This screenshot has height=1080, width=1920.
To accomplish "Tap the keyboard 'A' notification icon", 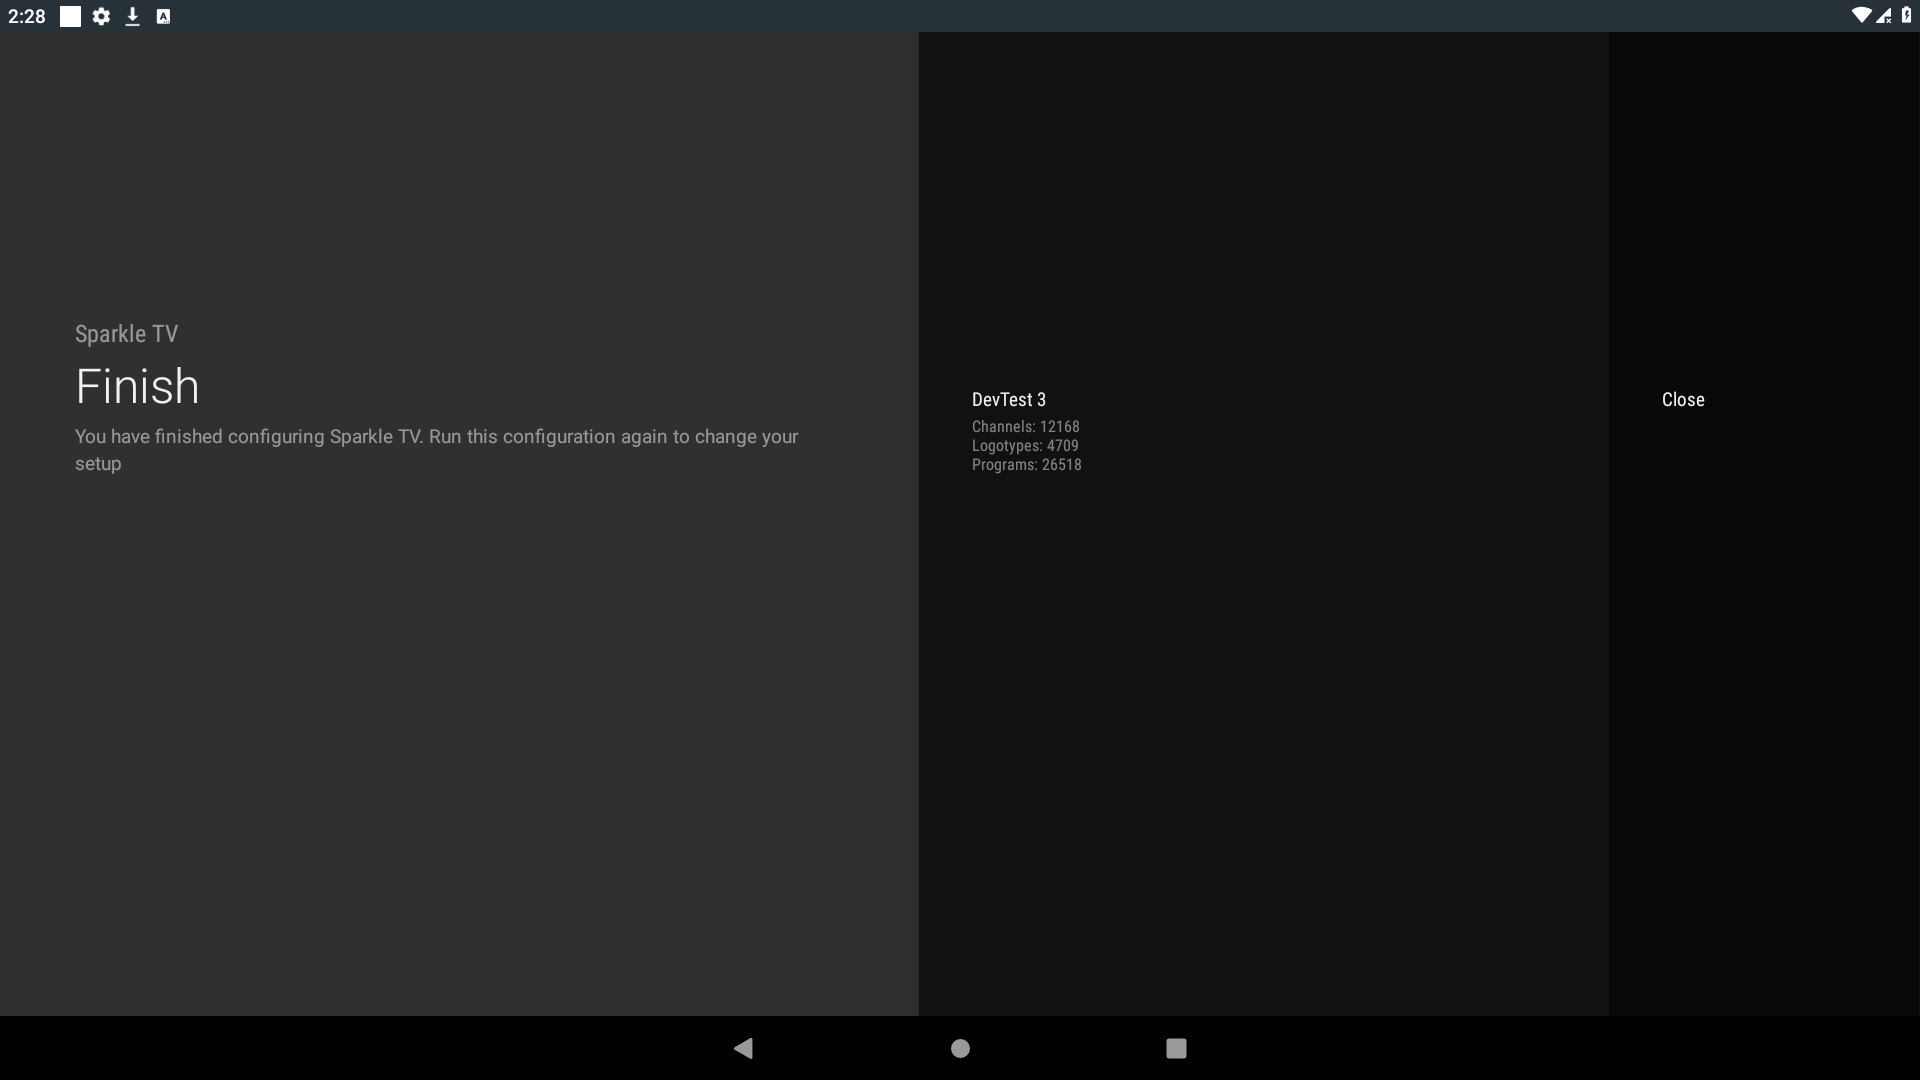I will 163,16.
